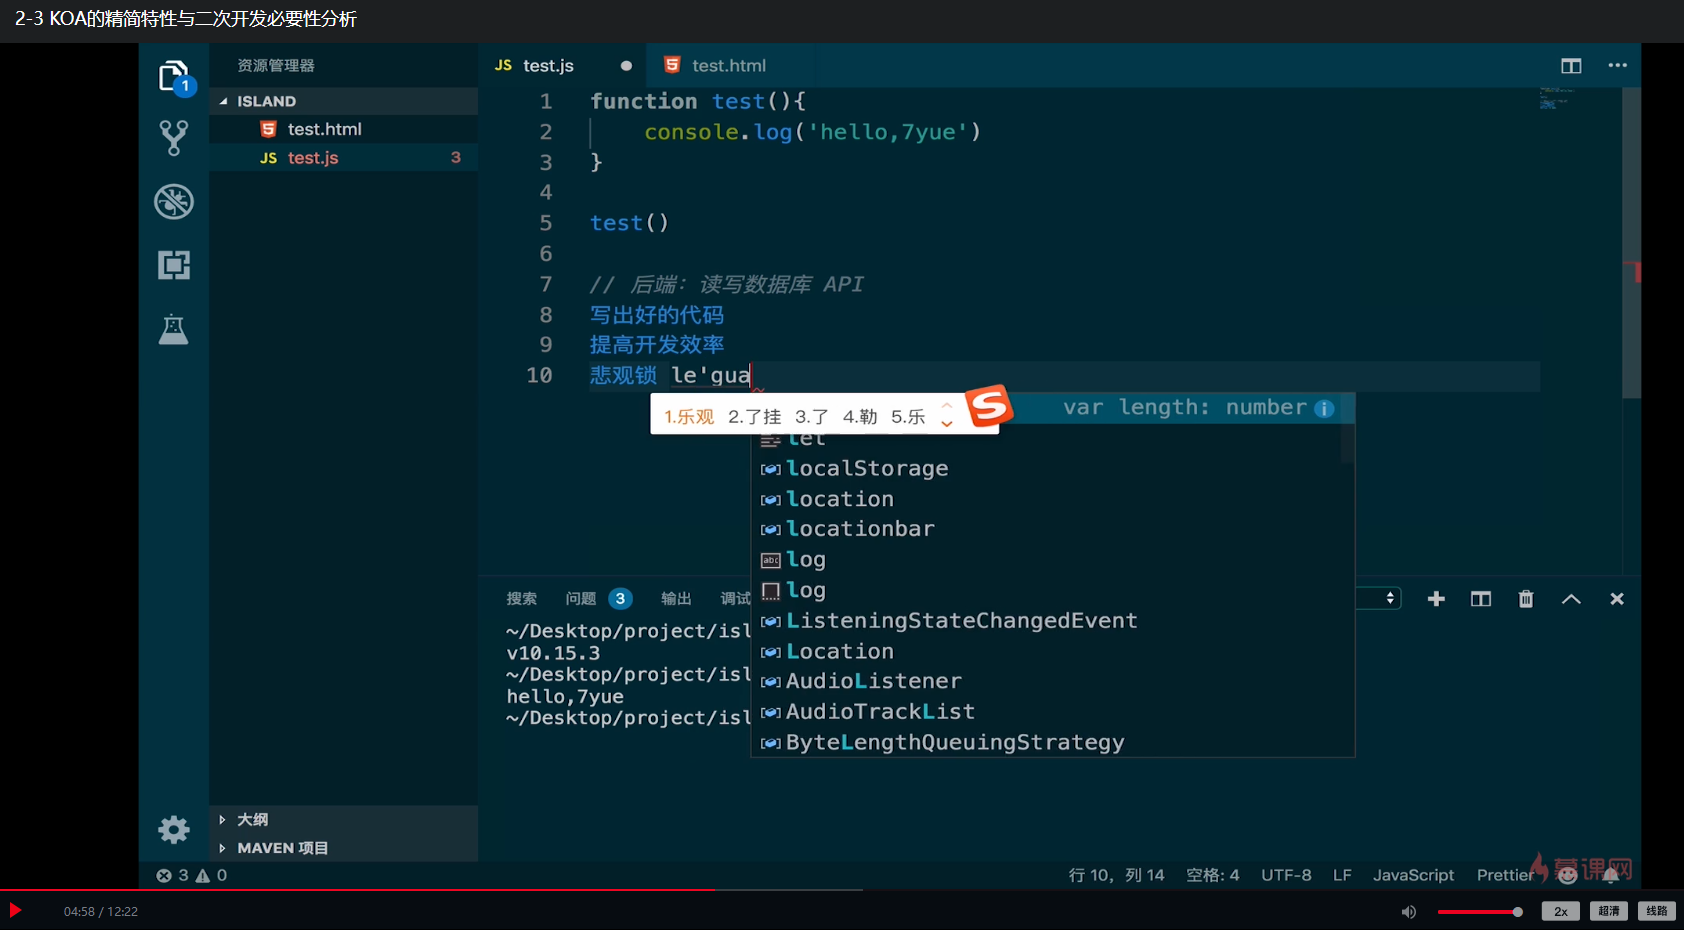Go to line via 行 10, 列 14

[x=1116, y=875]
